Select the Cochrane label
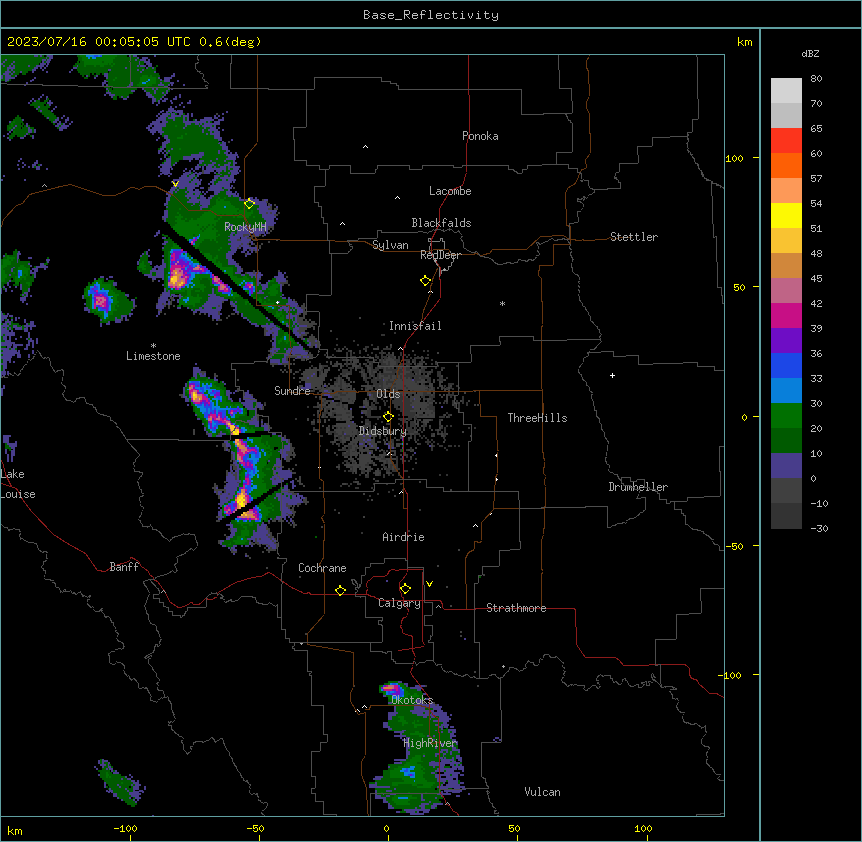Image resolution: width=862 pixels, height=842 pixels. point(322,568)
